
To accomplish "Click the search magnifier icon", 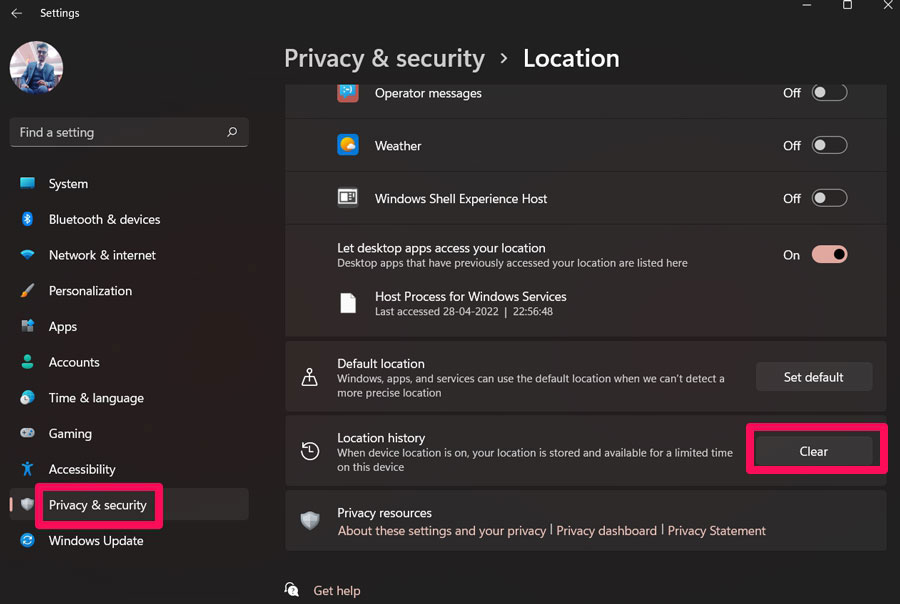I will [x=232, y=132].
